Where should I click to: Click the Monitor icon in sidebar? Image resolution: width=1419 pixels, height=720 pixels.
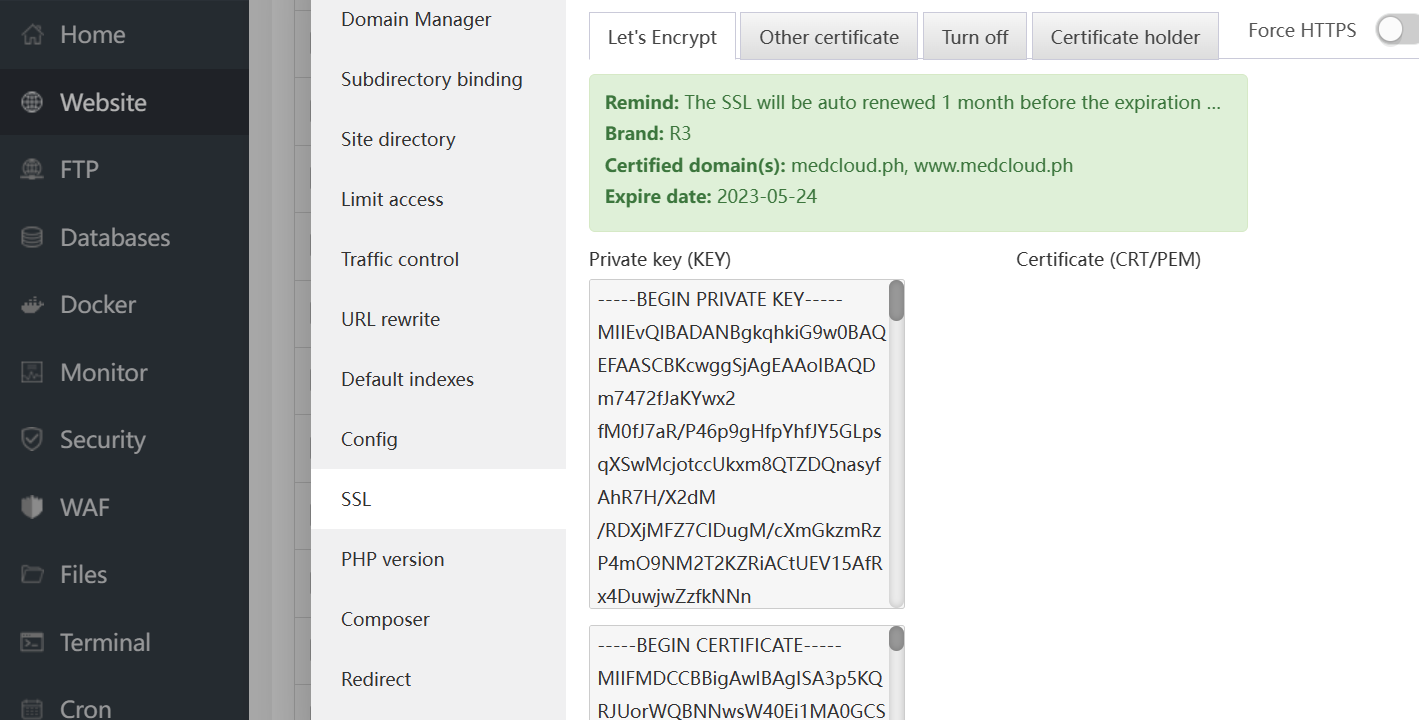tap(33, 373)
